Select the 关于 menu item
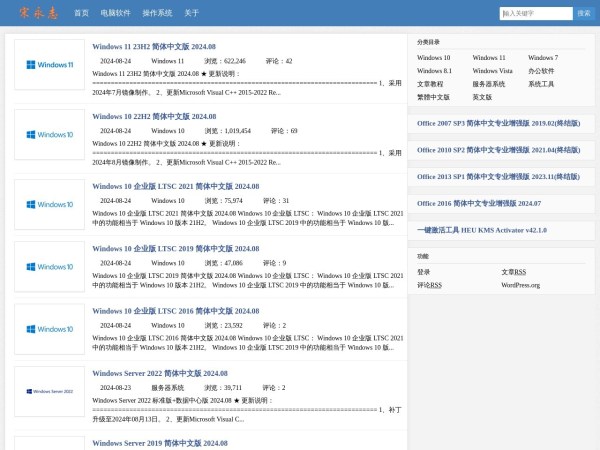 pos(192,14)
